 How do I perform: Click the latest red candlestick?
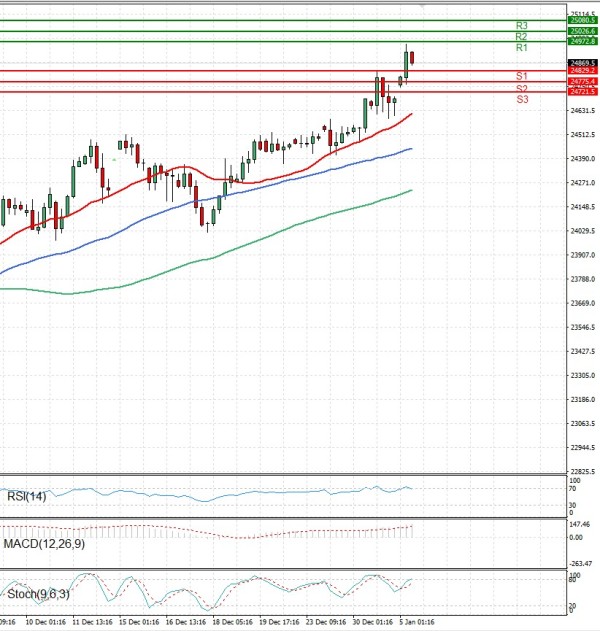point(412,60)
